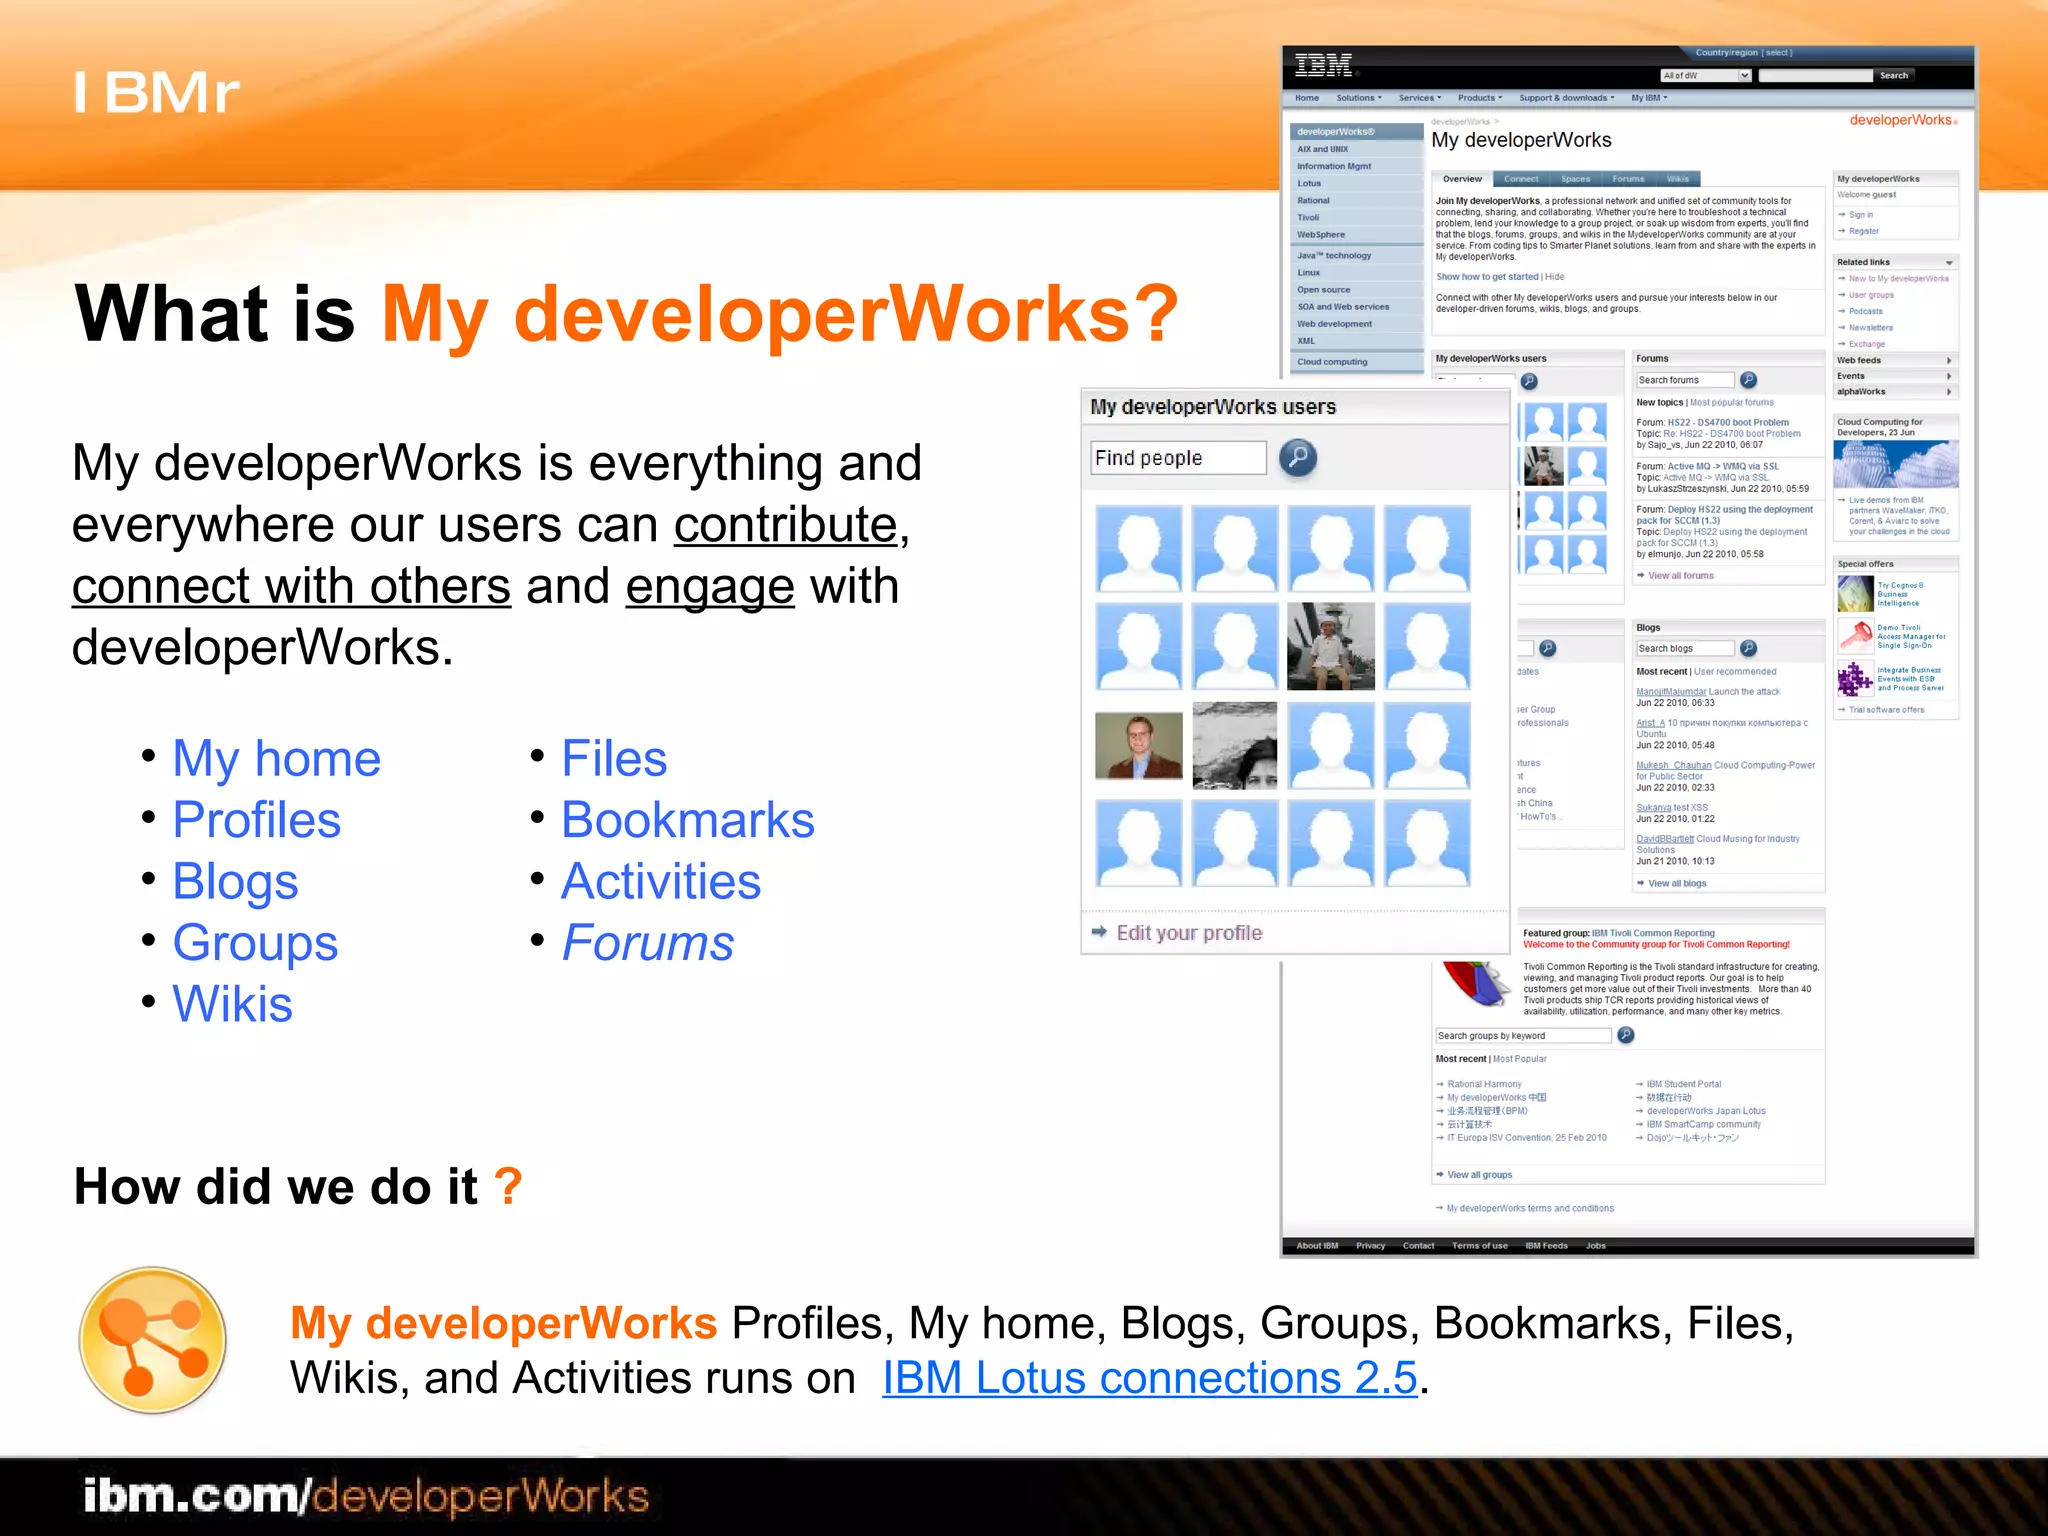
Task: Switch to the Connect tab
Action: 1521,179
